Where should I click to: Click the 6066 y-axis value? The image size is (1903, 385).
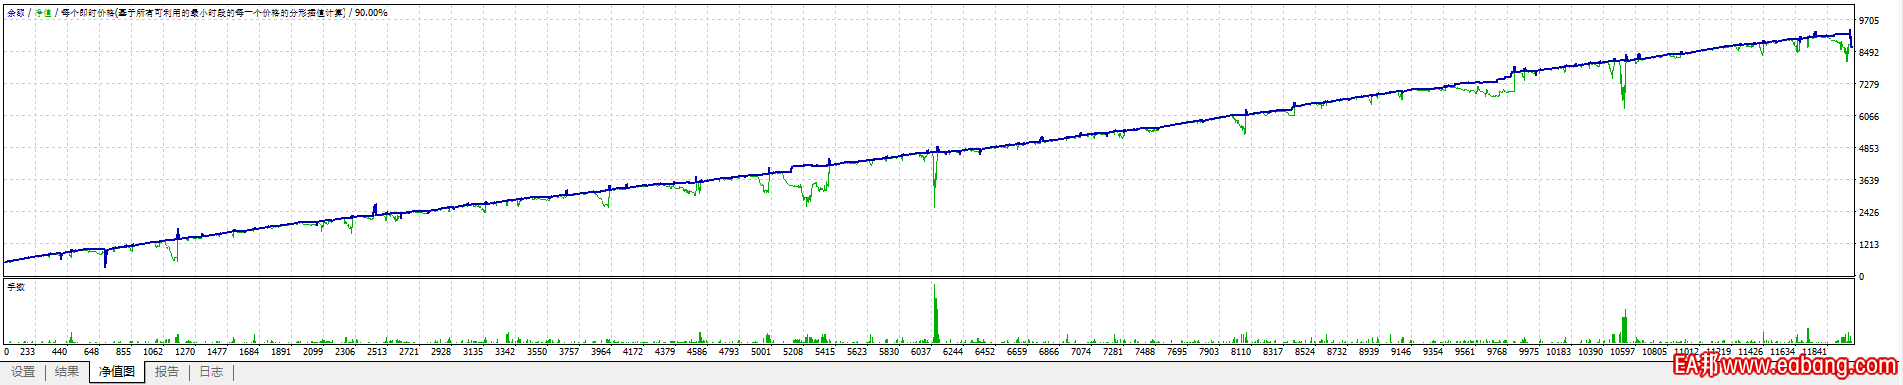1869,117
